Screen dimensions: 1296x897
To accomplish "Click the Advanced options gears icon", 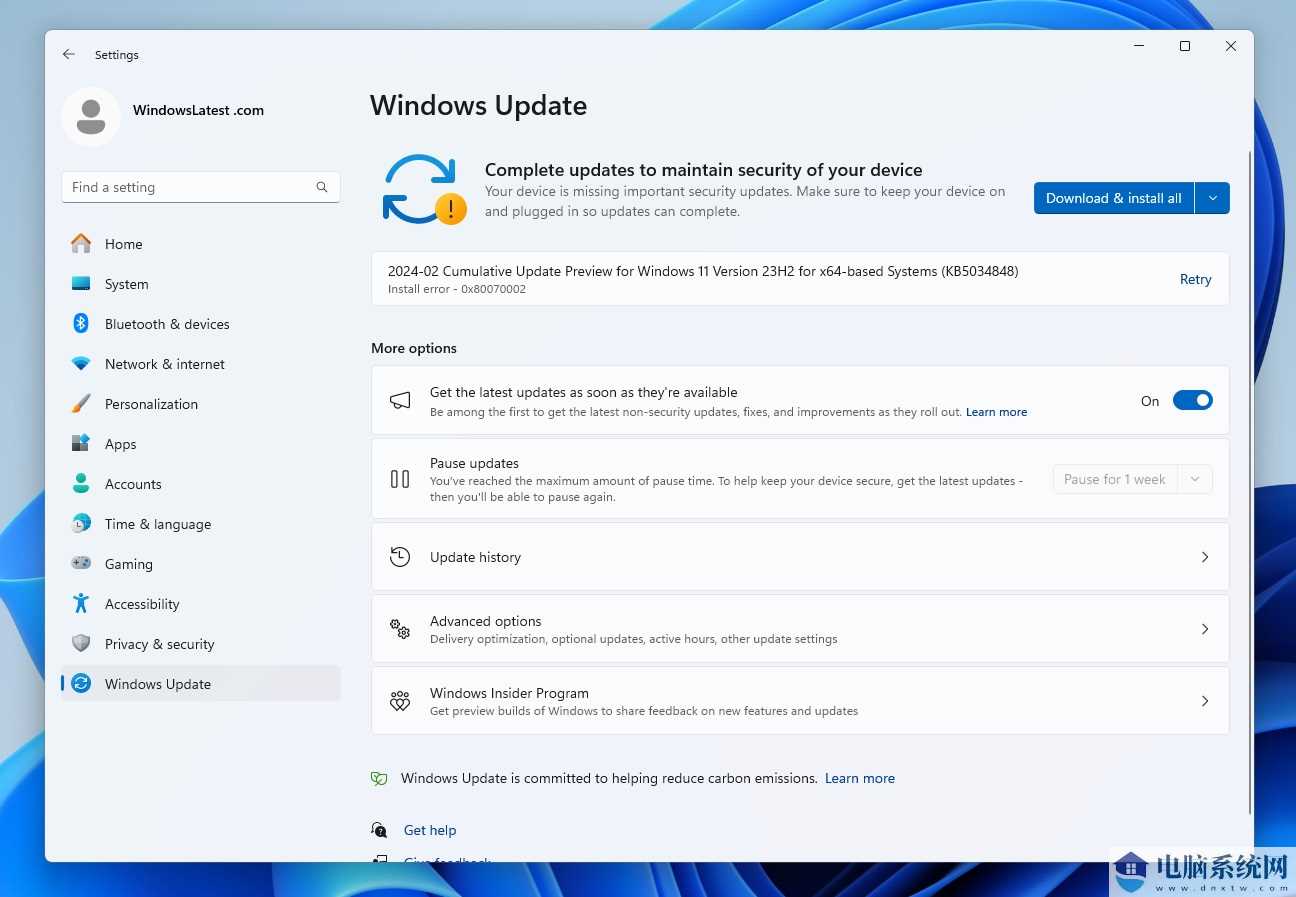I will click(400, 629).
